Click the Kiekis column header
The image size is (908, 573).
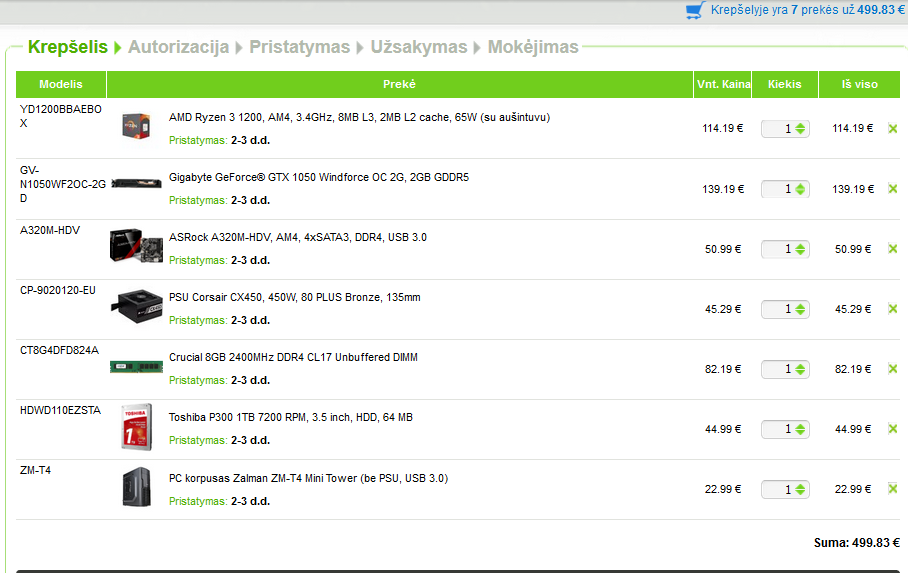785,85
